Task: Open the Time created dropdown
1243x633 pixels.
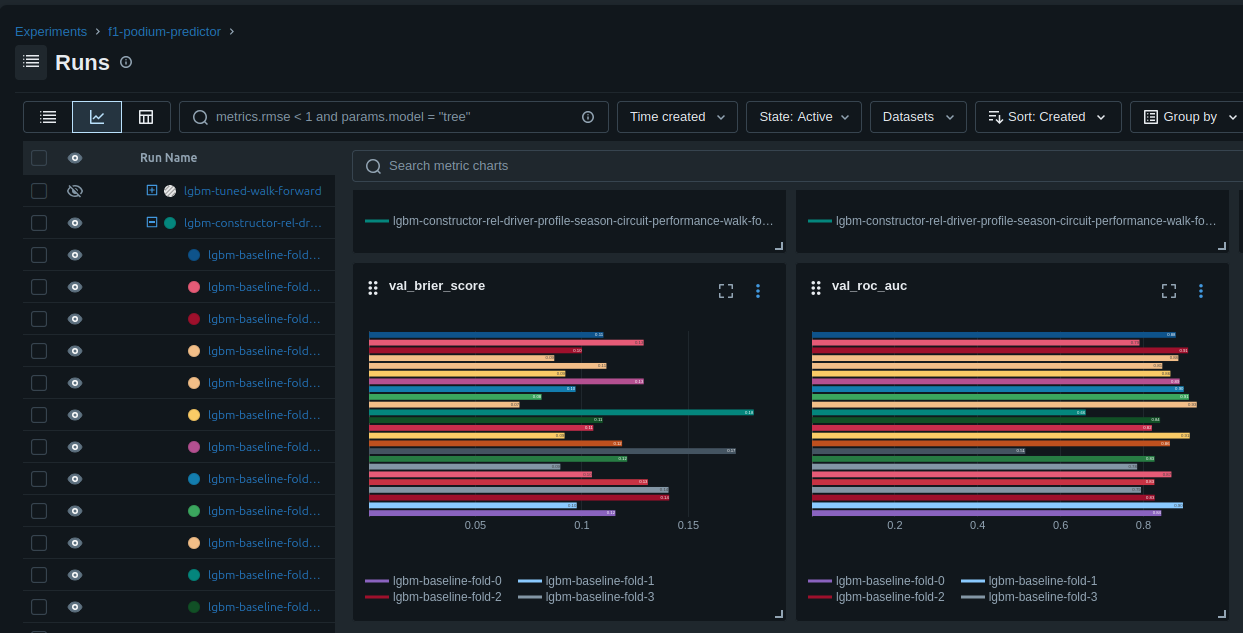Action: 677,117
